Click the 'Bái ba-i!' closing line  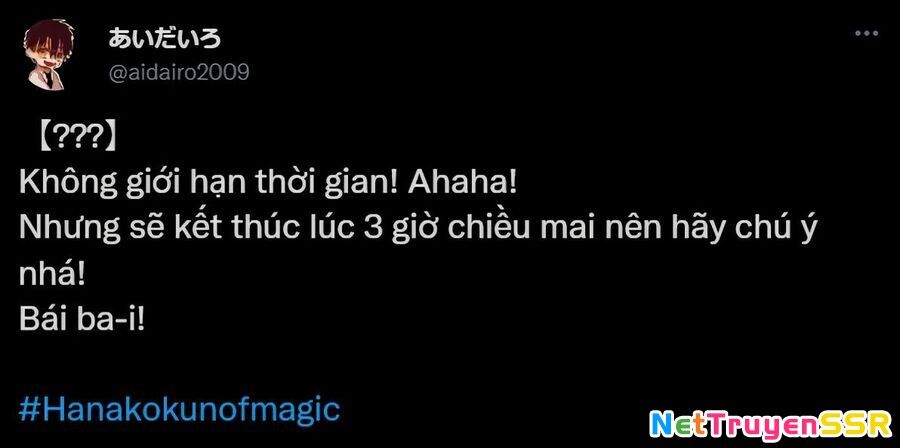tap(82, 320)
